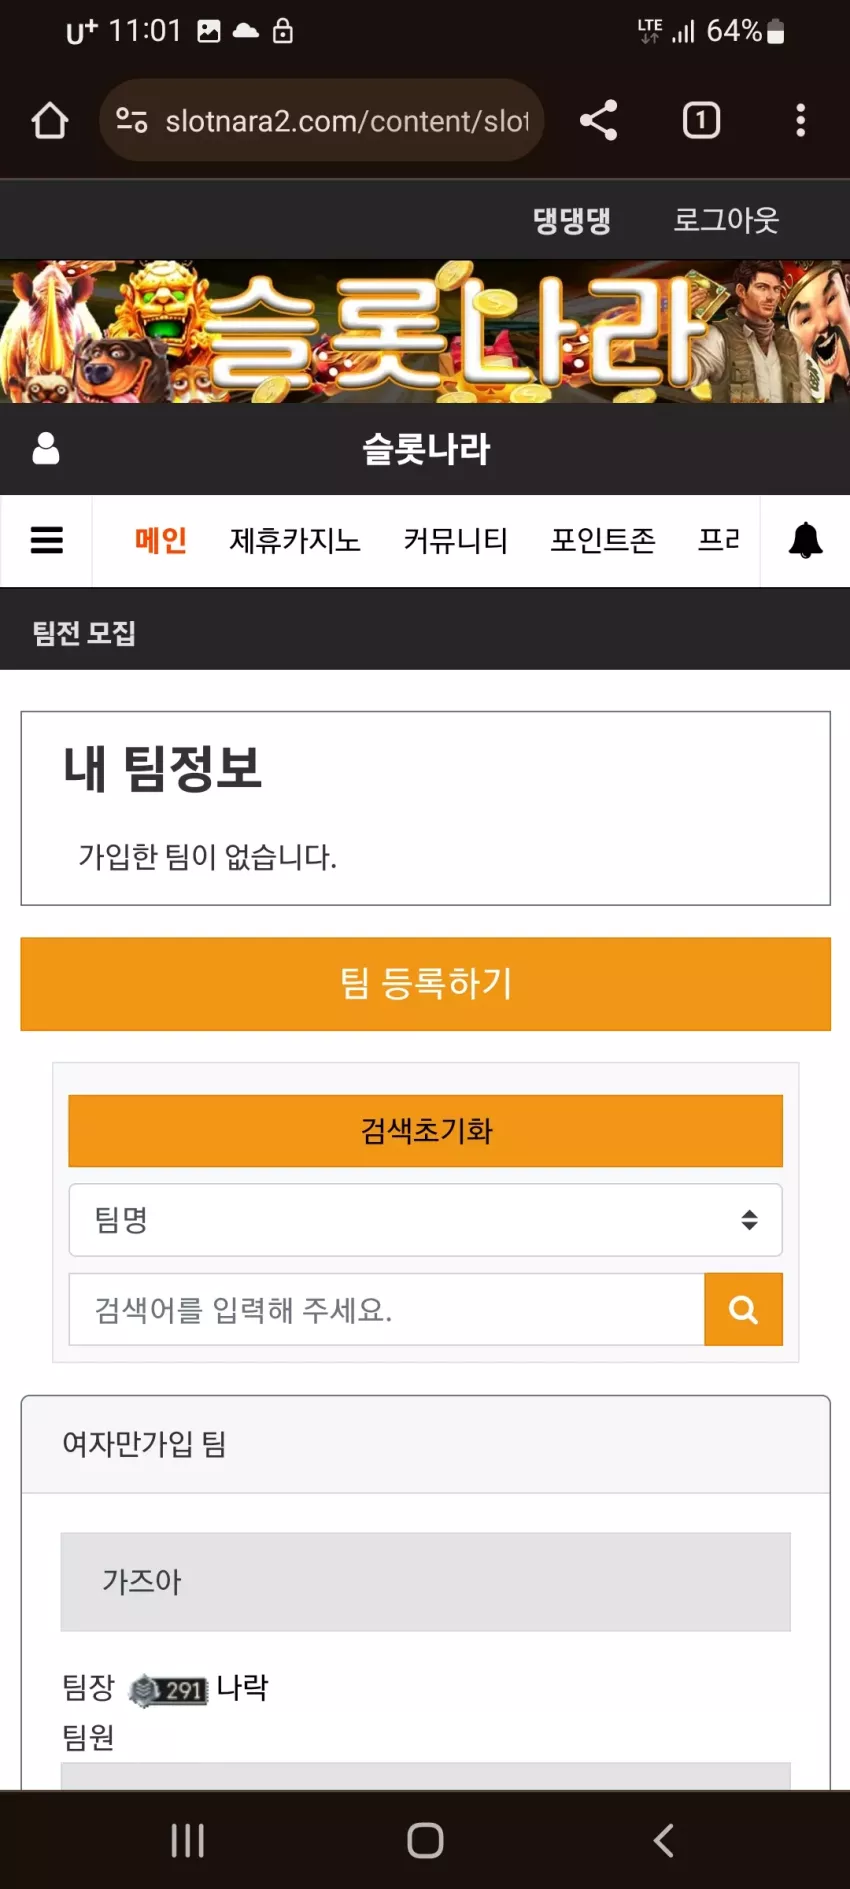Tap Android back navigation button
This screenshot has height=1889, width=850.
pos(663,1840)
